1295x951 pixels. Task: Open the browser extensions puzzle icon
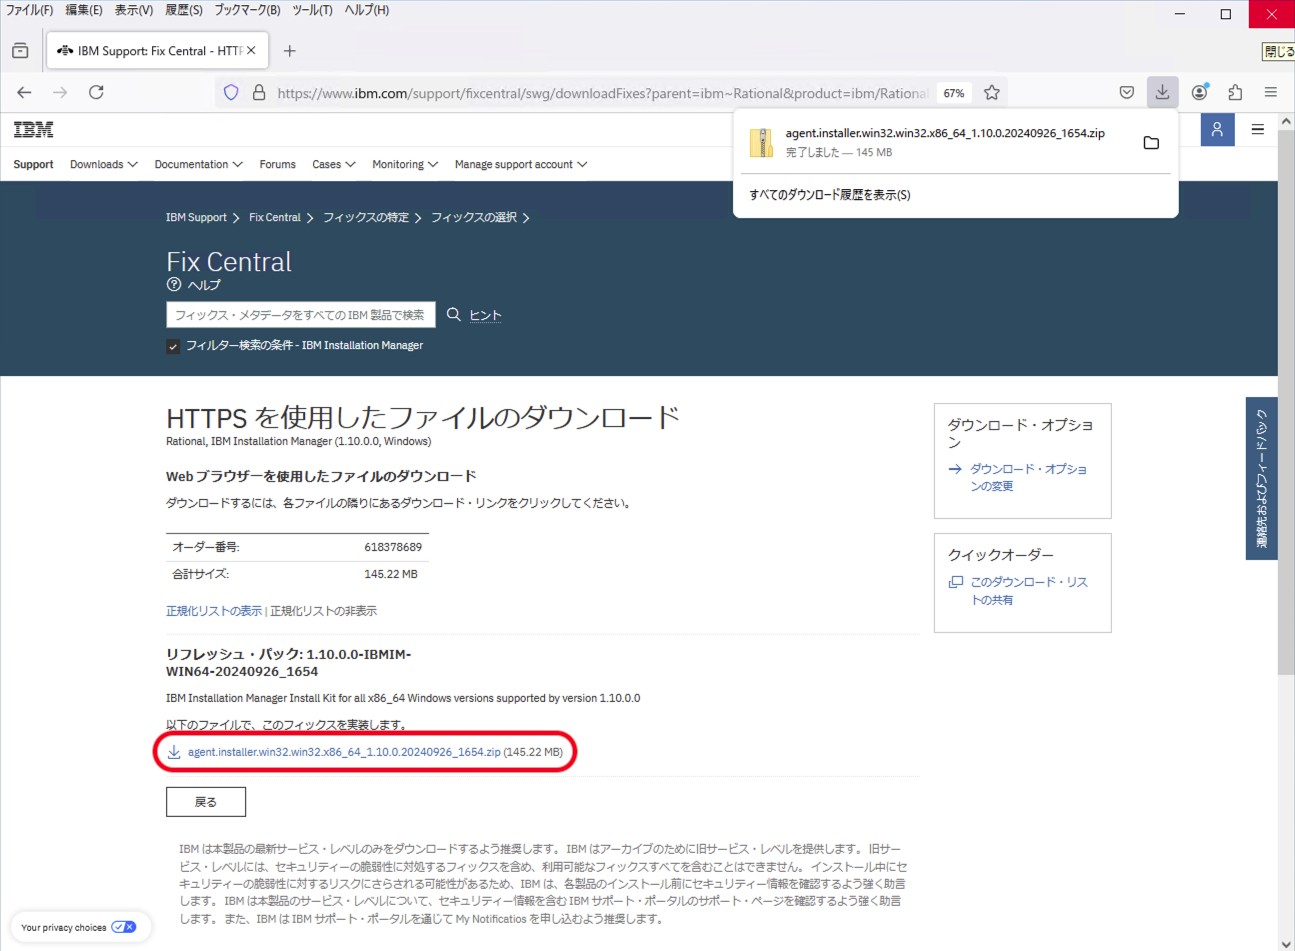tap(1234, 91)
